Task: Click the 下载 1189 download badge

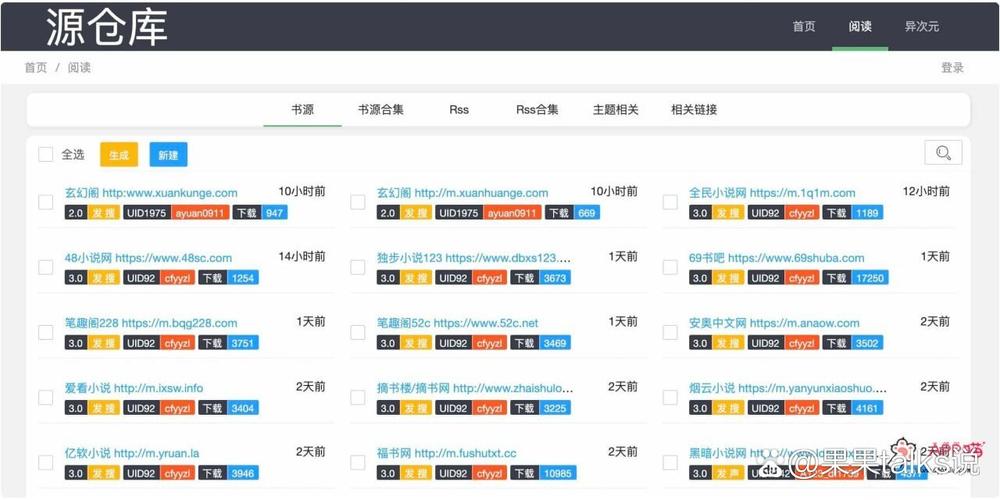Action: 853,213
